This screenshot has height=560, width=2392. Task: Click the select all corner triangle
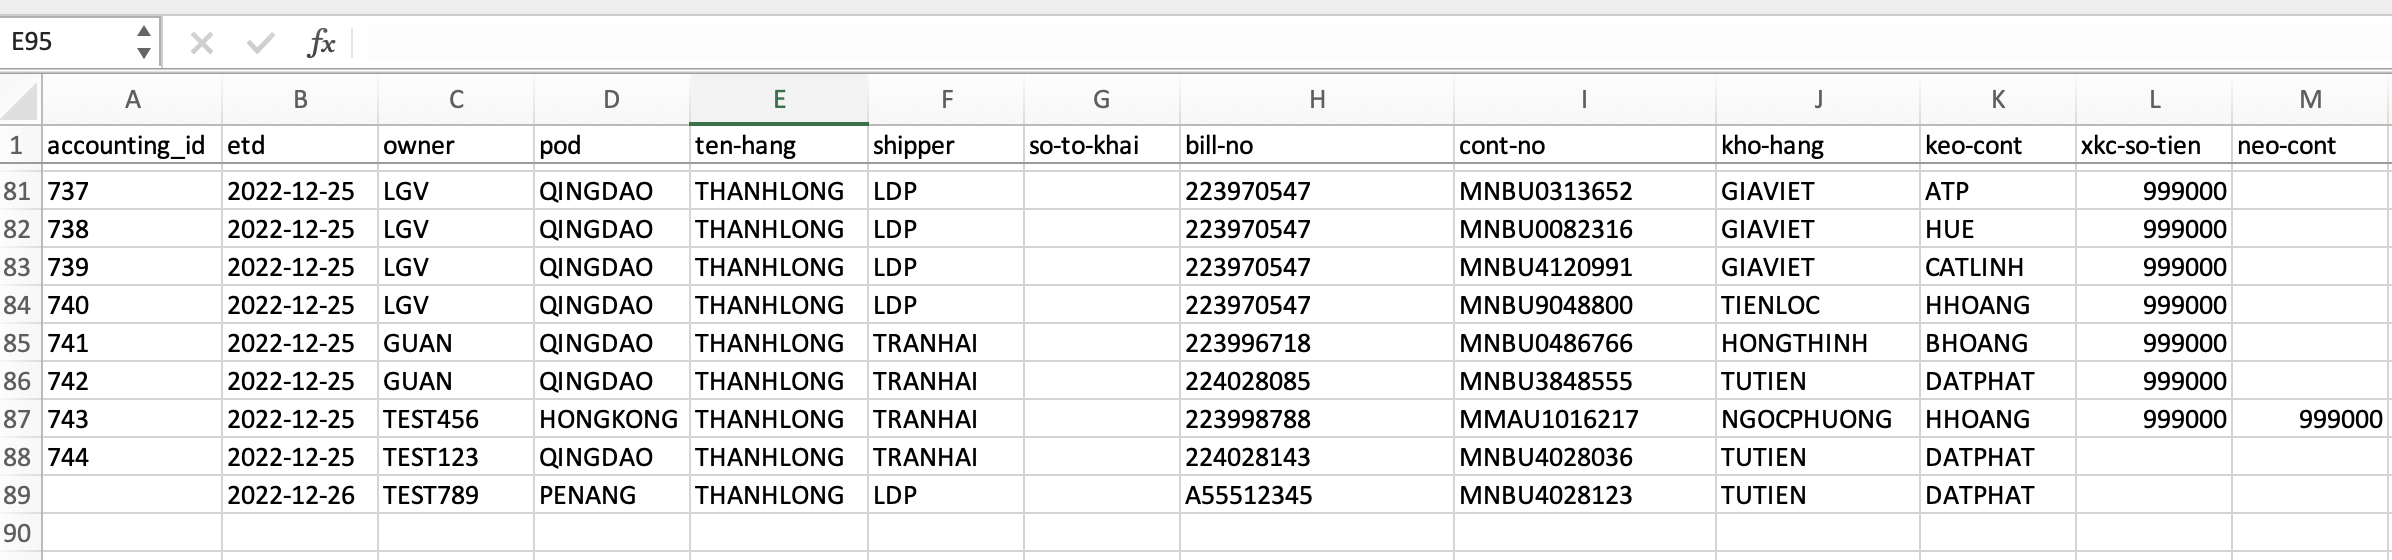click(21, 101)
